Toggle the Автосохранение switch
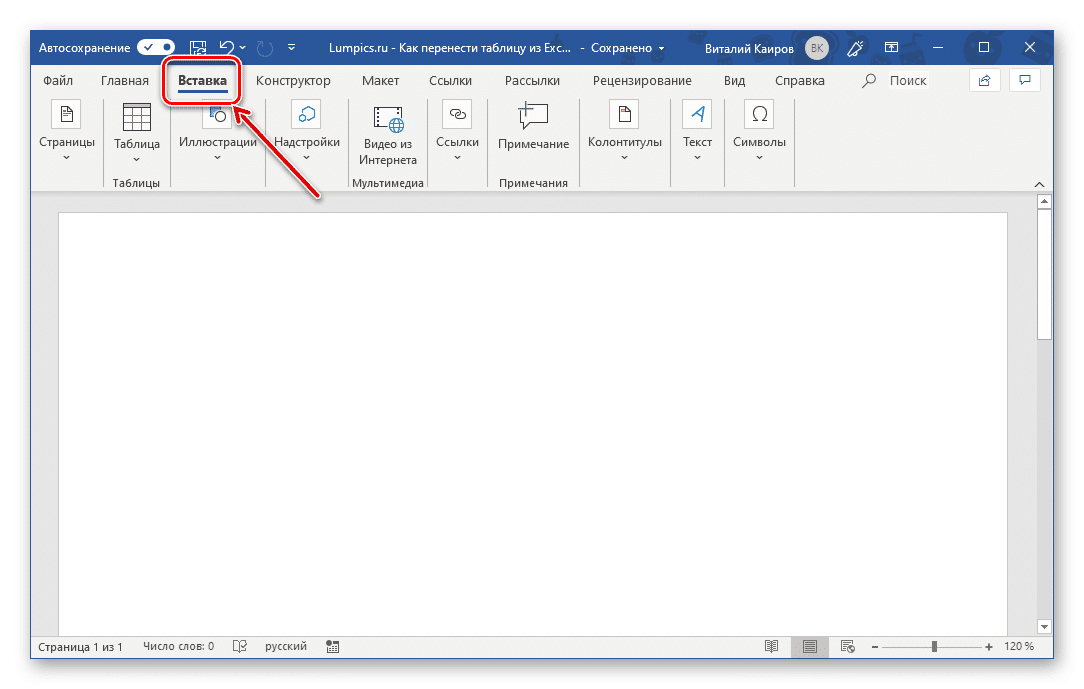This screenshot has height=689, width=1084. pos(156,47)
